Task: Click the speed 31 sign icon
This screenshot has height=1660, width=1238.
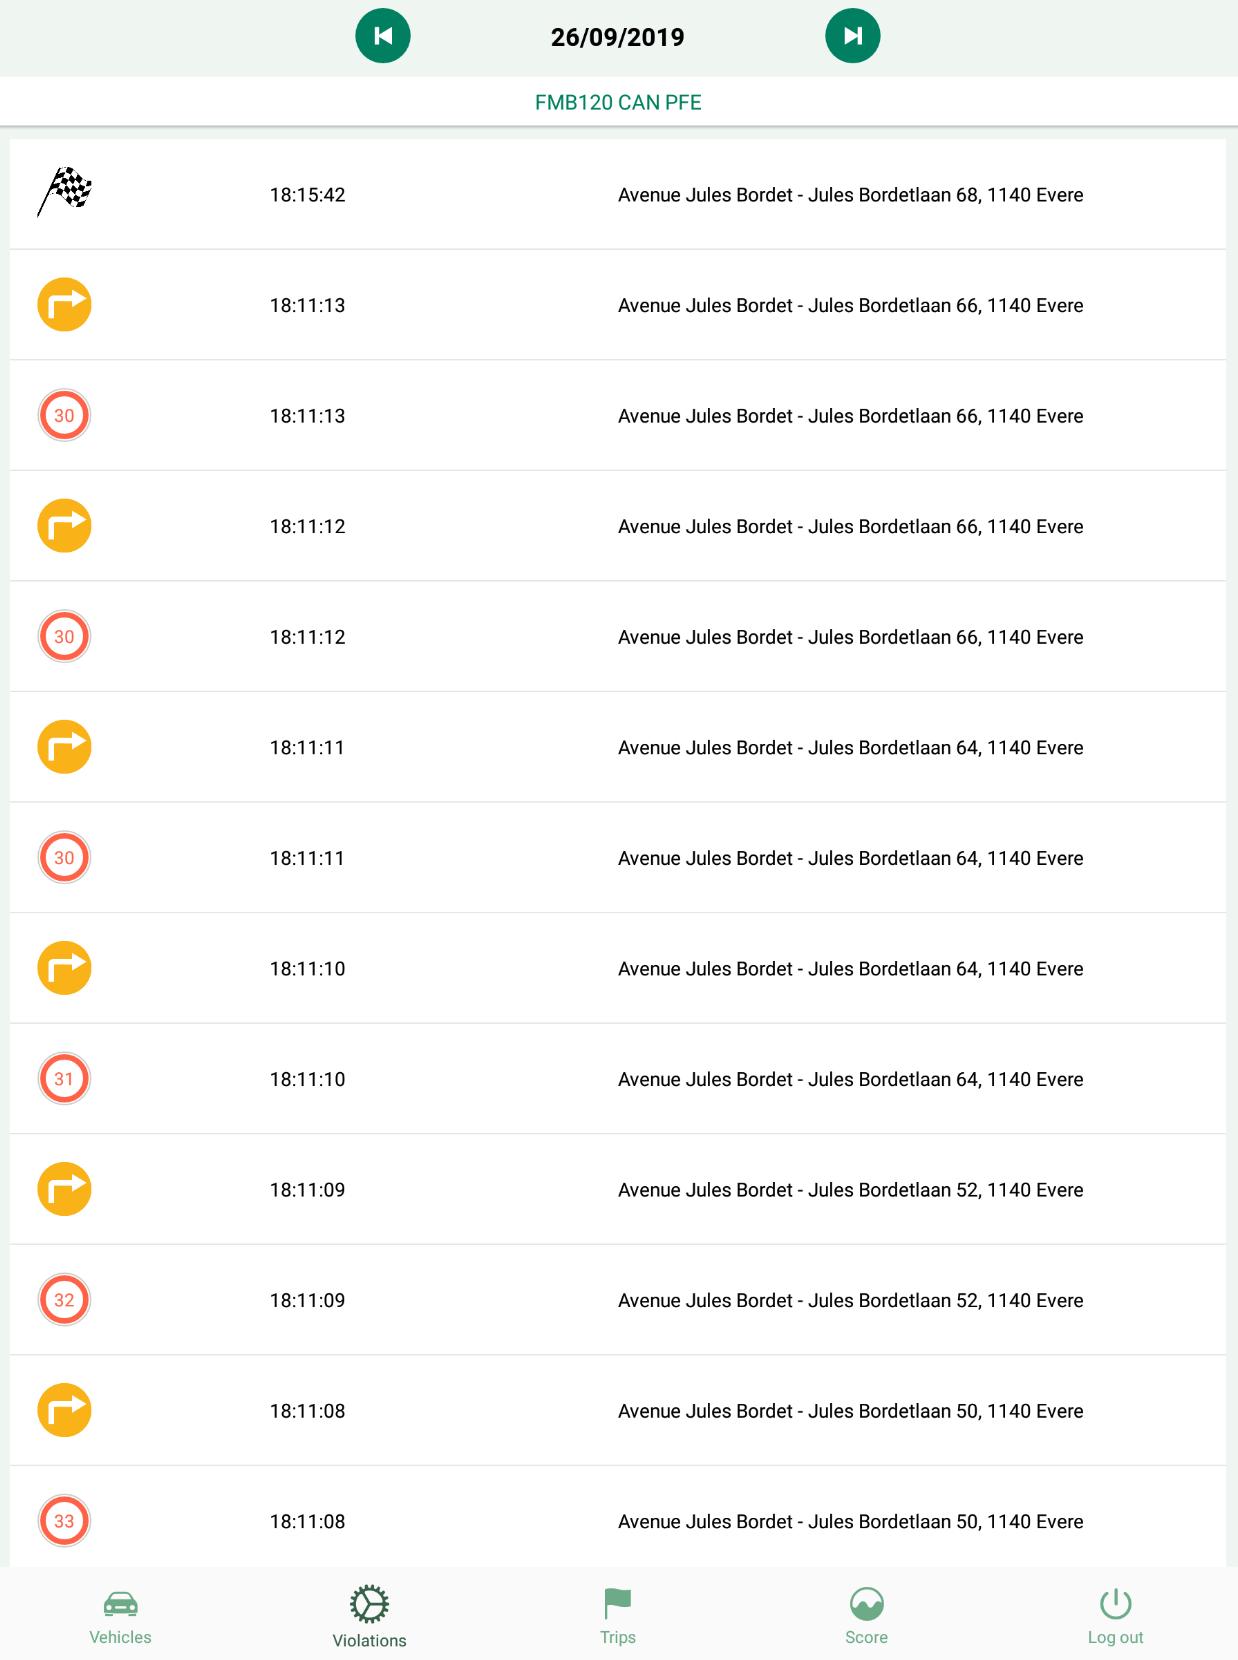Action: point(64,1079)
